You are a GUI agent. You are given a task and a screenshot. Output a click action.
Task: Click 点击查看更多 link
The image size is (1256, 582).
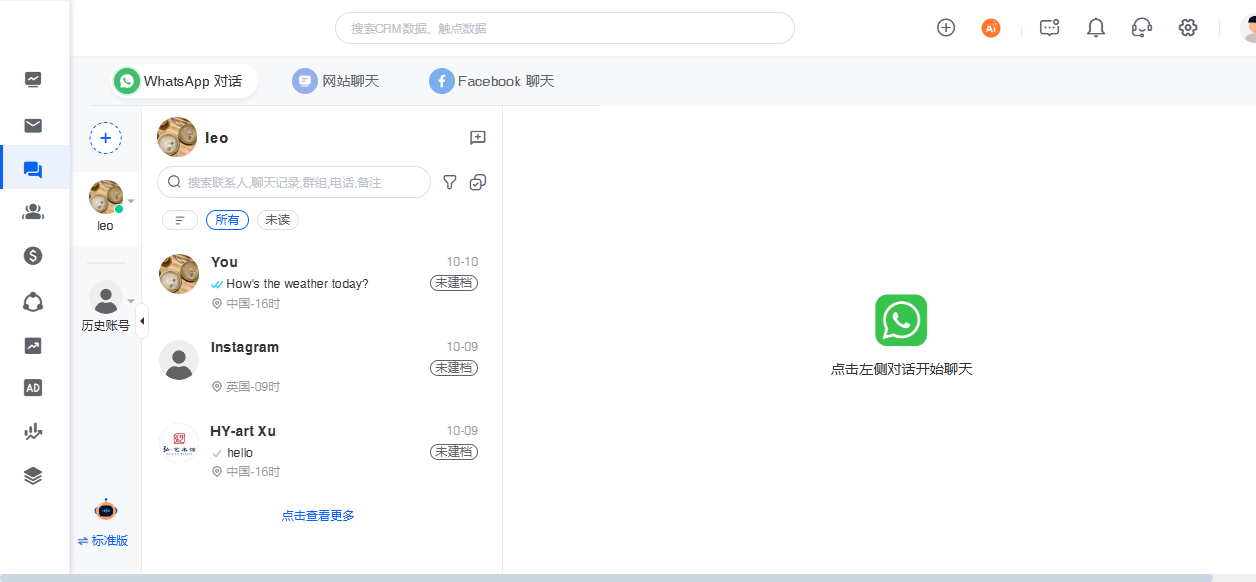(318, 516)
